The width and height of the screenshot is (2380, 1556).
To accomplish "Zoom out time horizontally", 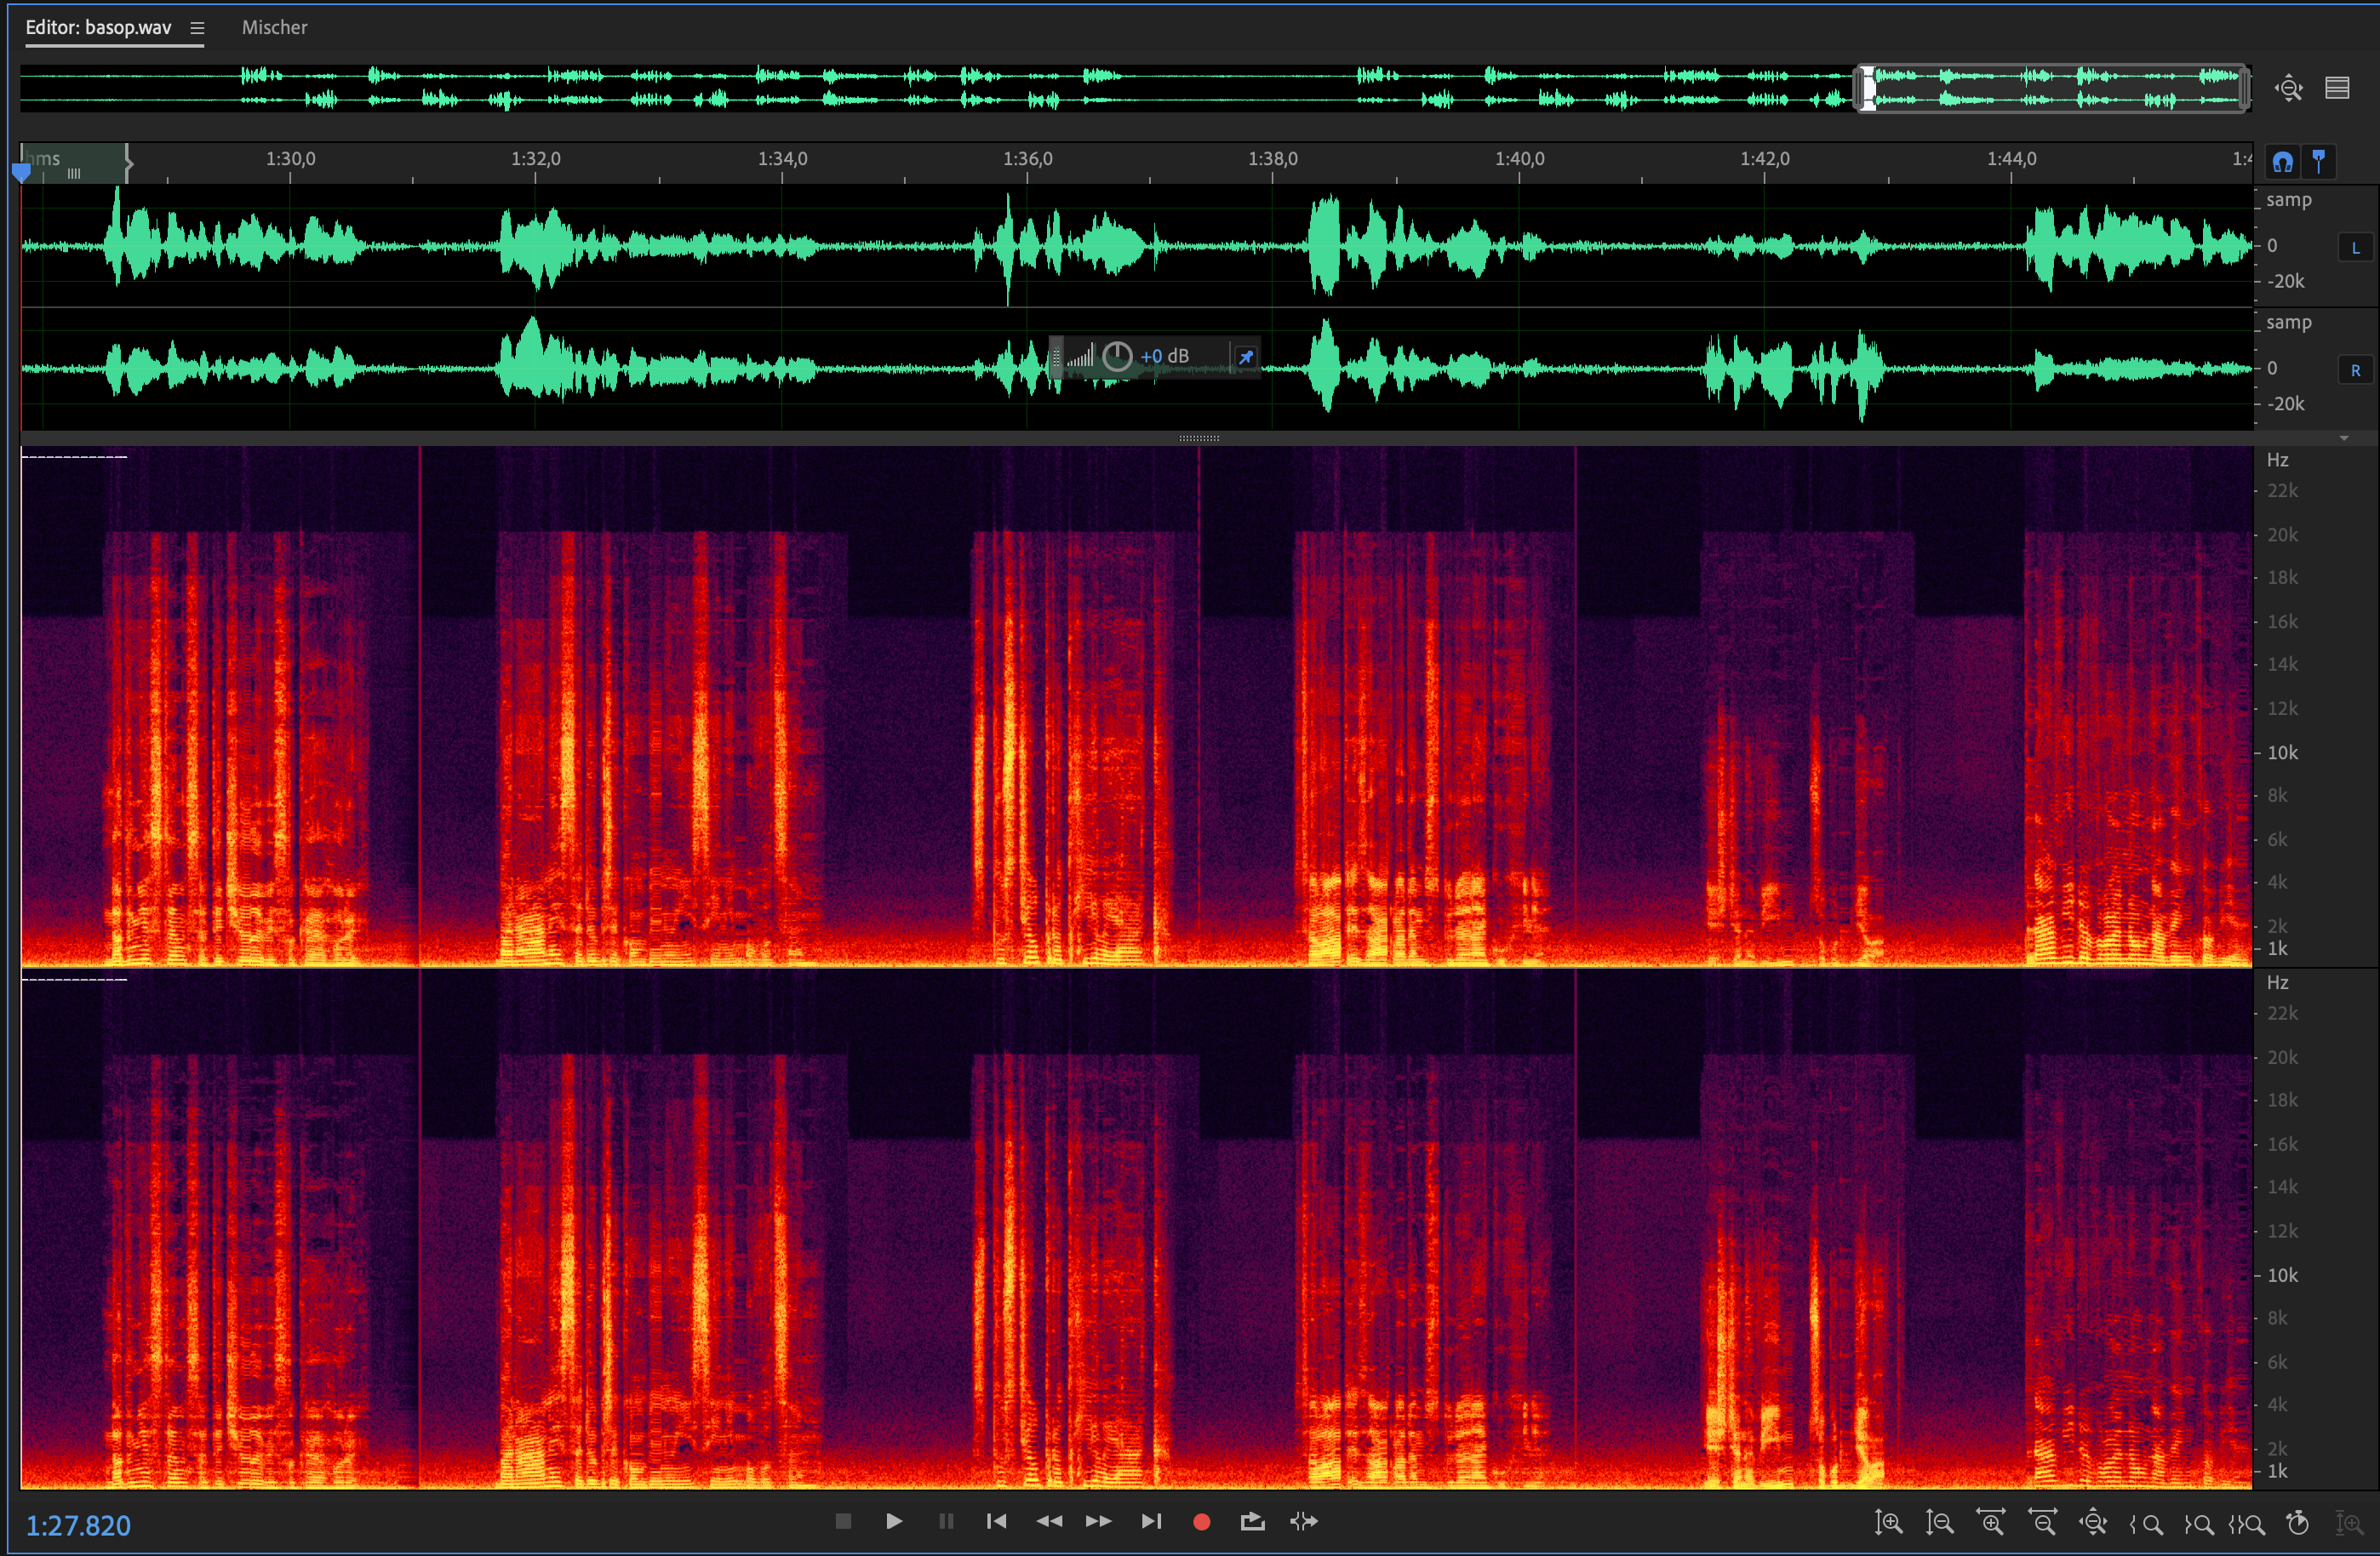I will [2042, 1523].
